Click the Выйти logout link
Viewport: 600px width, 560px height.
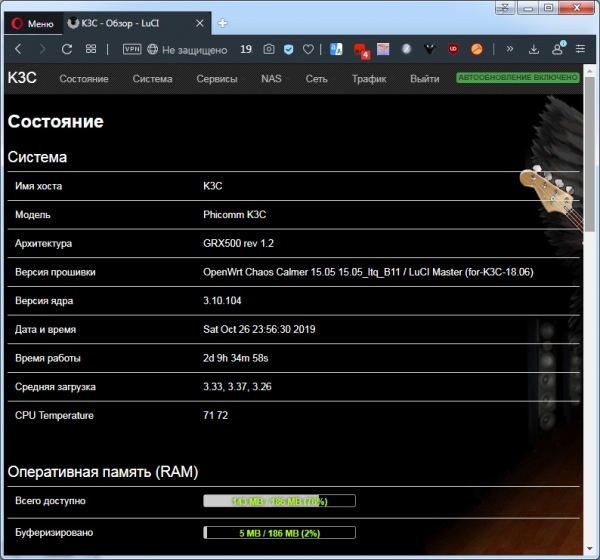424,78
